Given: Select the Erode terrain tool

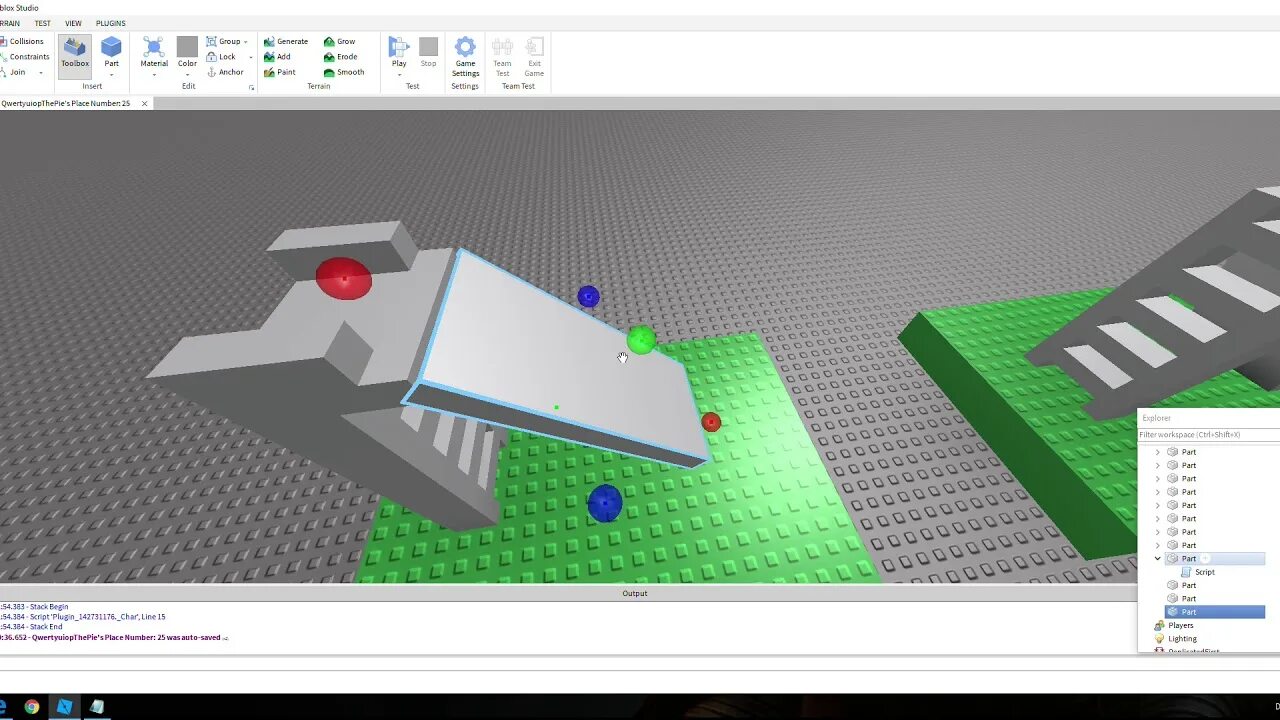Looking at the screenshot, I should click(340, 56).
